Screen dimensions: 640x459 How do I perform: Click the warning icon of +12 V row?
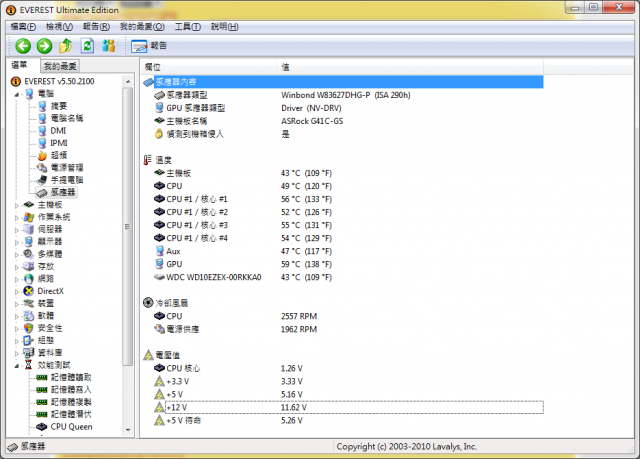159,407
